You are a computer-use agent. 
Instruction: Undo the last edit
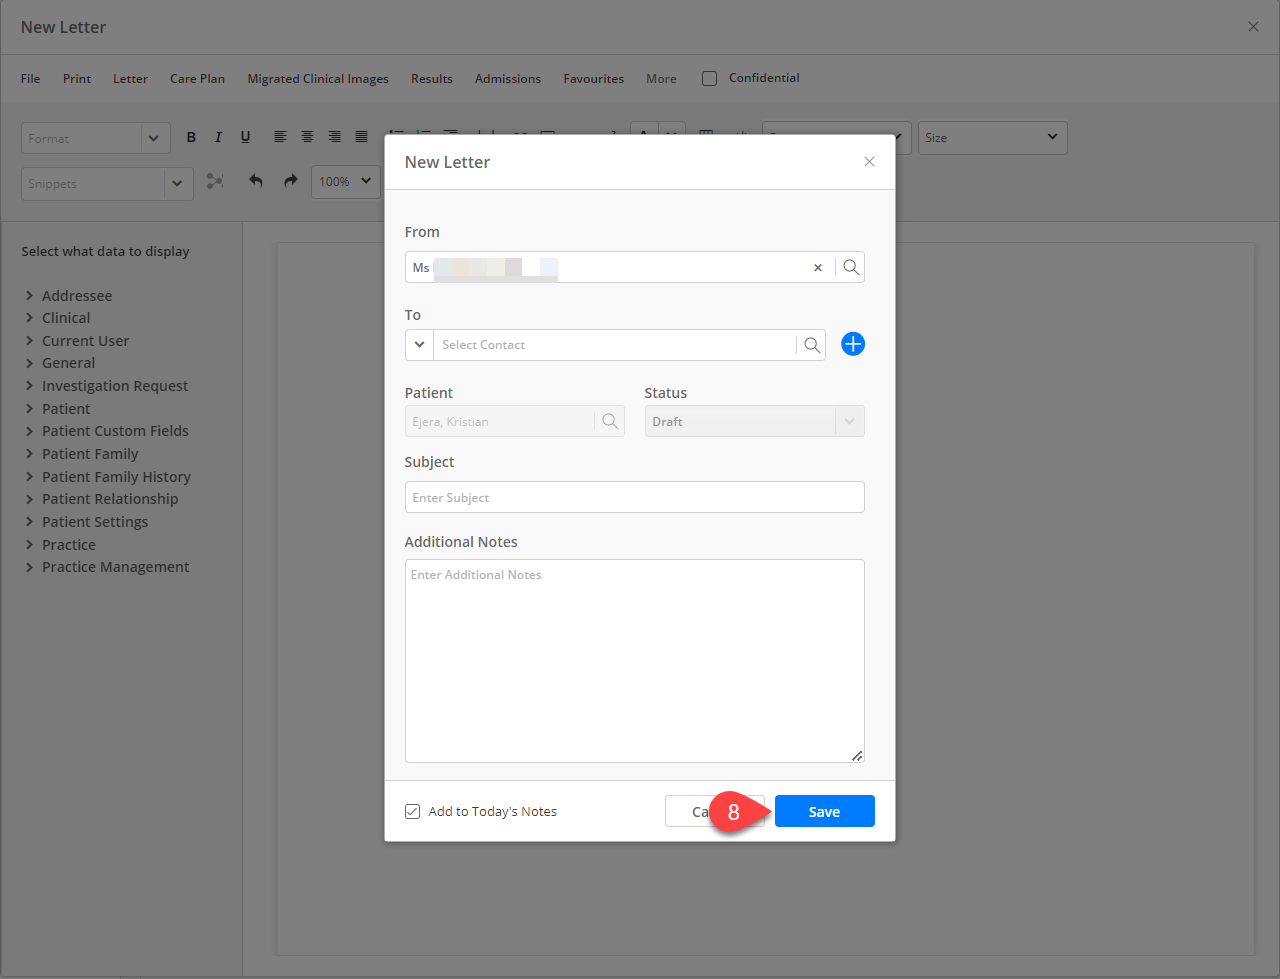click(x=256, y=181)
